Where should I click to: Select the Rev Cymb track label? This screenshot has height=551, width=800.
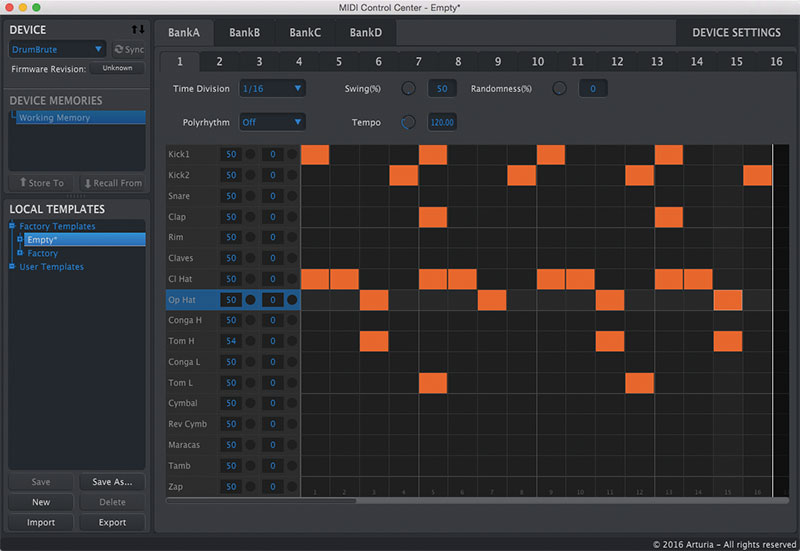pos(187,424)
